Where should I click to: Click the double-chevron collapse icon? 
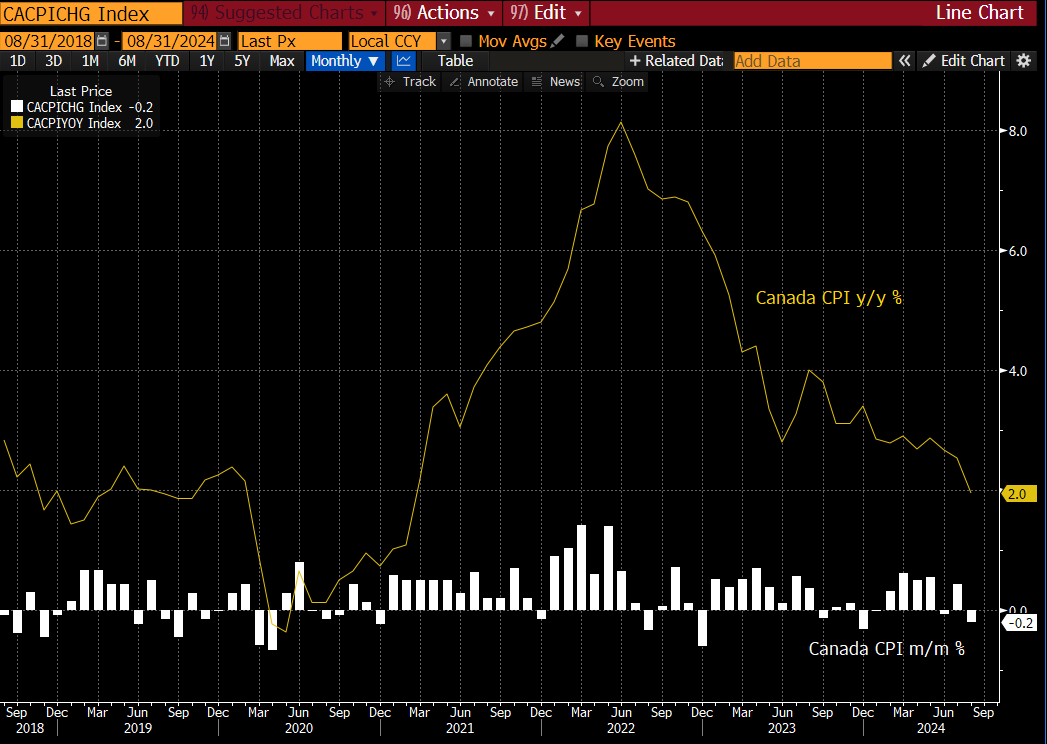[x=904, y=61]
